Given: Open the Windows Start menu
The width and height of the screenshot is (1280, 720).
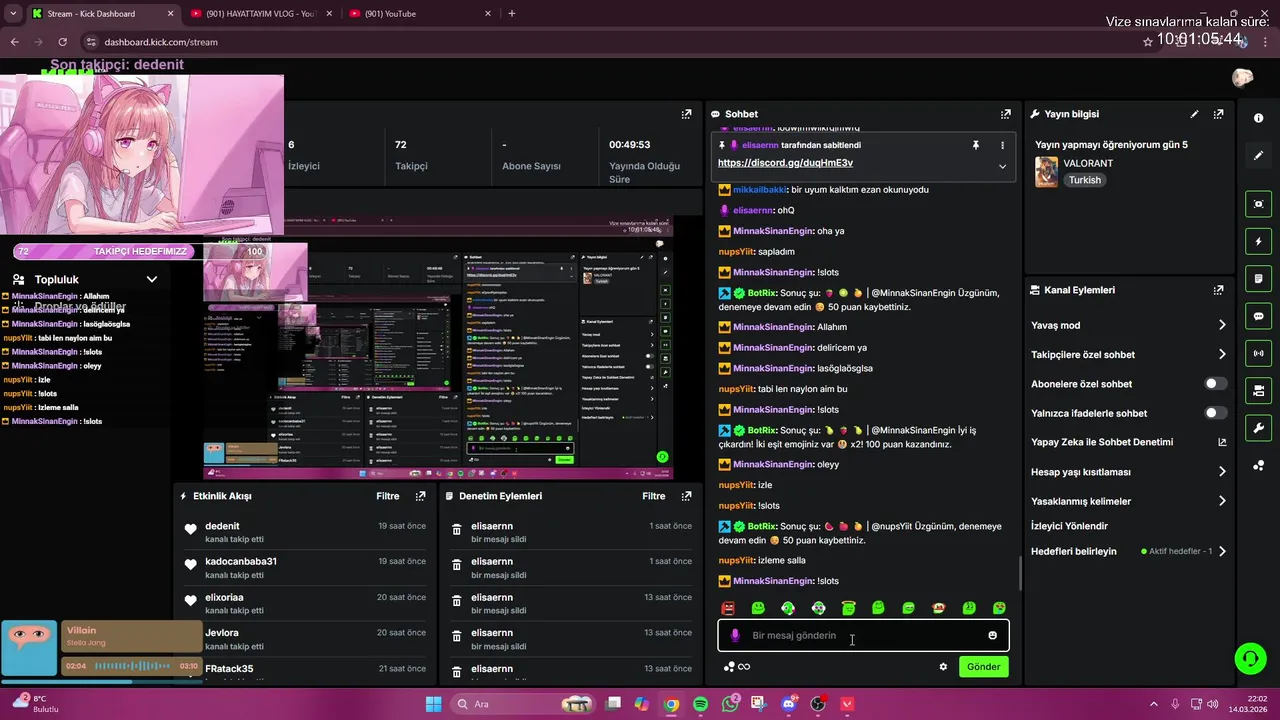Looking at the screenshot, I should click(433, 704).
